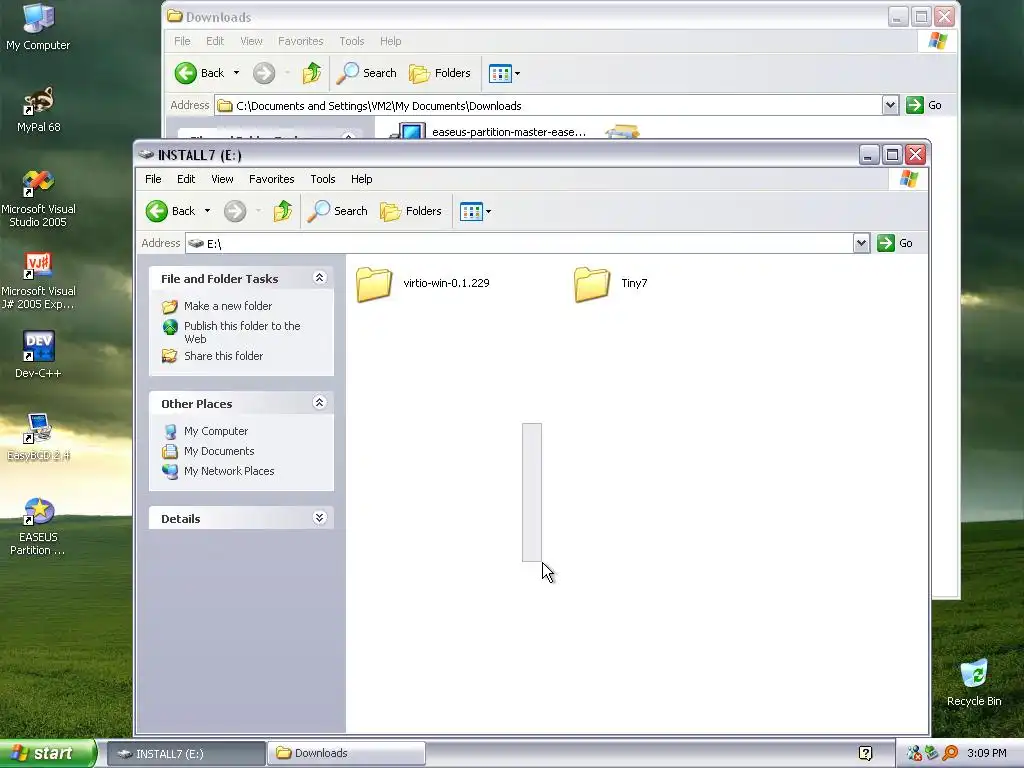The width and height of the screenshot is (1024, 768).
Task: Open My Computer from Other Places
Action: (216, 431)
